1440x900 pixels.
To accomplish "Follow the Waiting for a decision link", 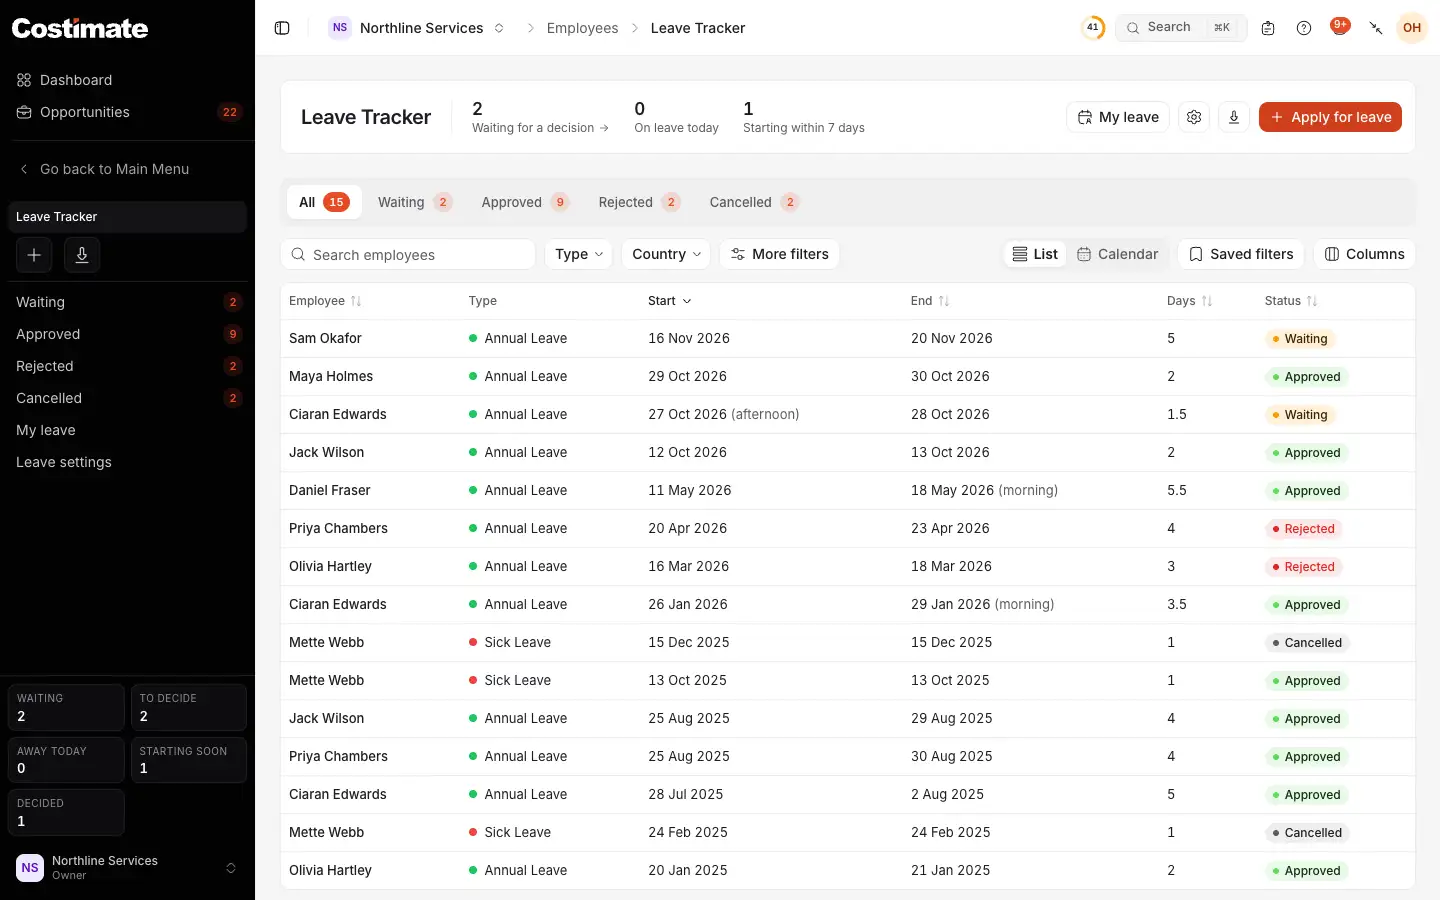I will [540, 128].
